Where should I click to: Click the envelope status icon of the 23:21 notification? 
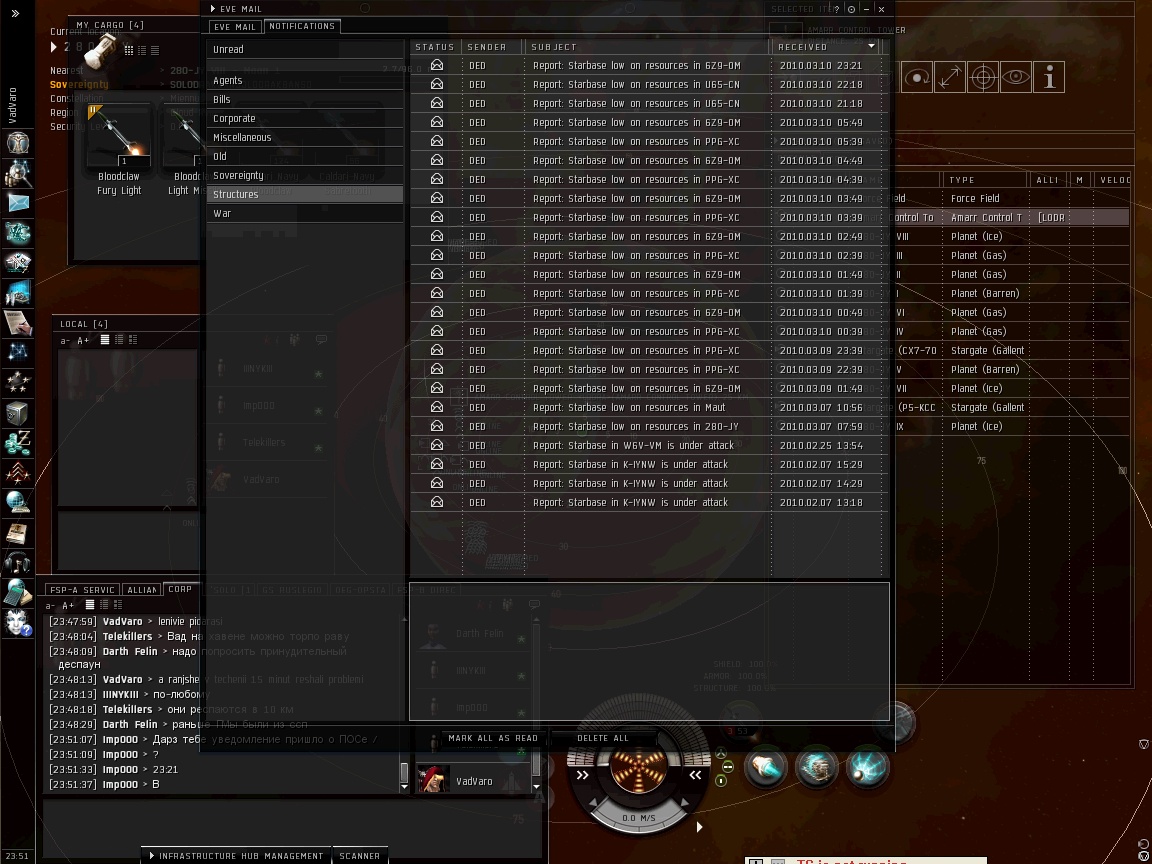pos(436,65)
